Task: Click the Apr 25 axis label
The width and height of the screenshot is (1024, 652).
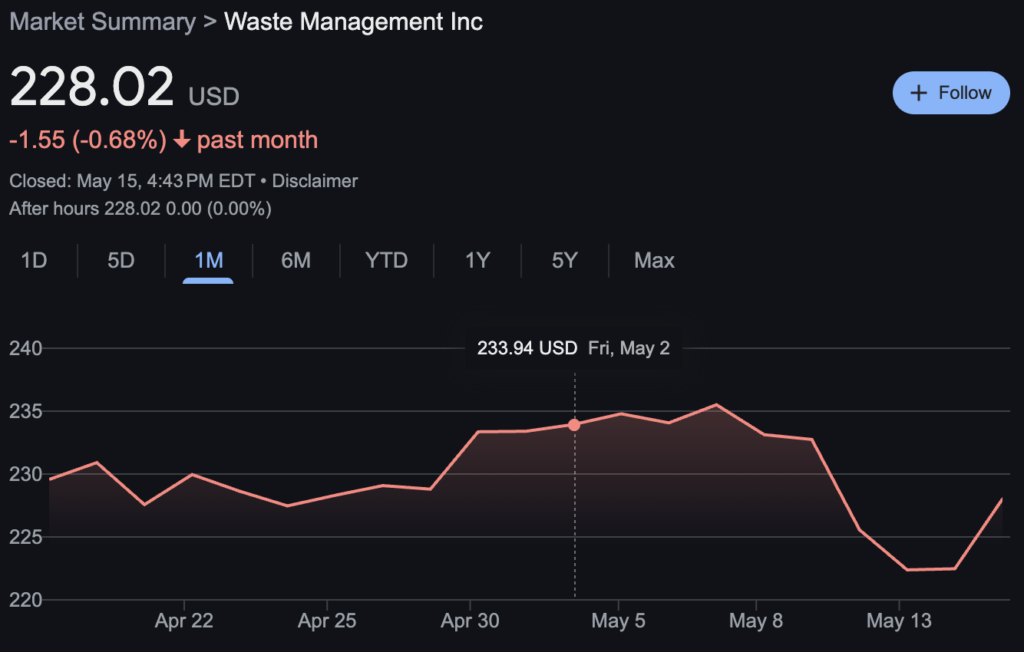Action: click(327, 621)
